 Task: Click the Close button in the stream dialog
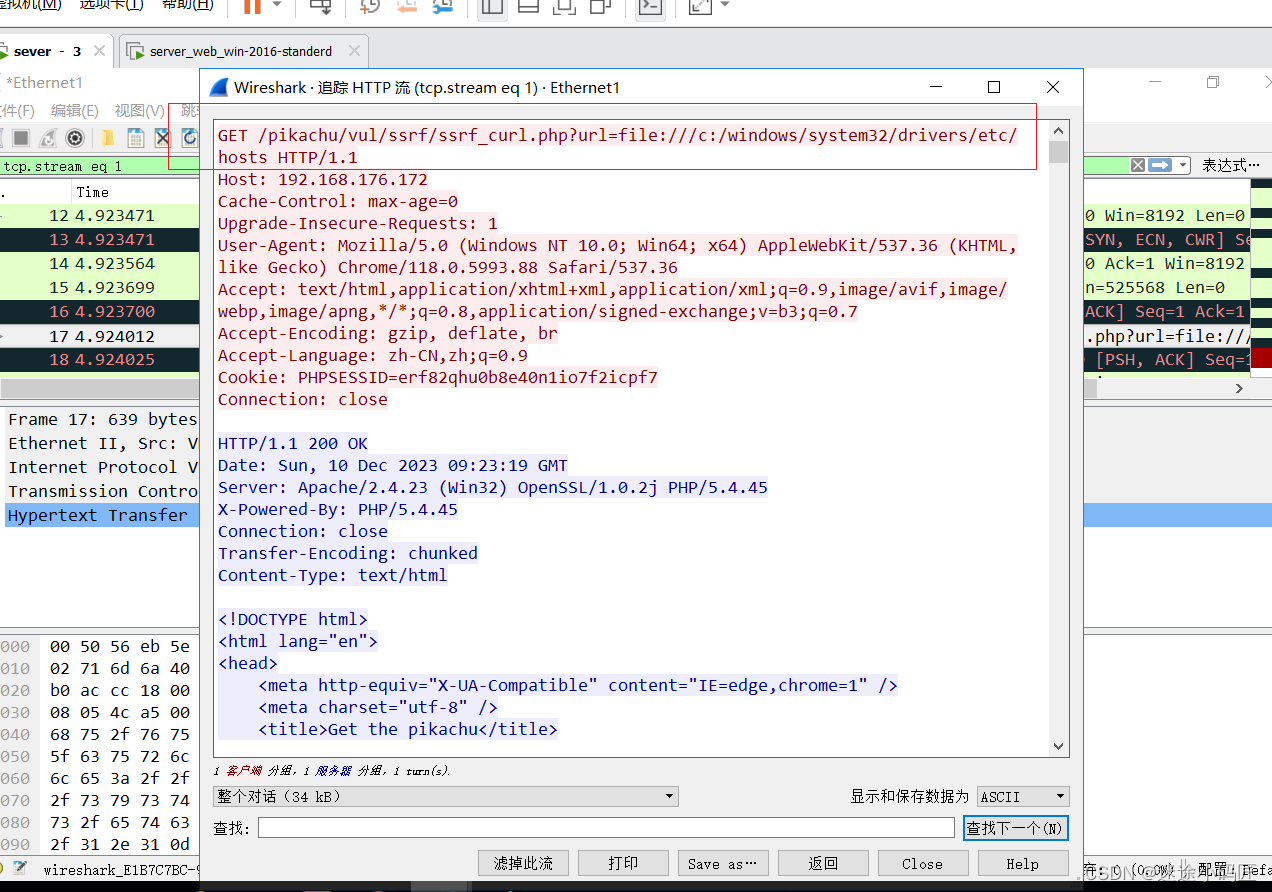(x=922, y=863)
